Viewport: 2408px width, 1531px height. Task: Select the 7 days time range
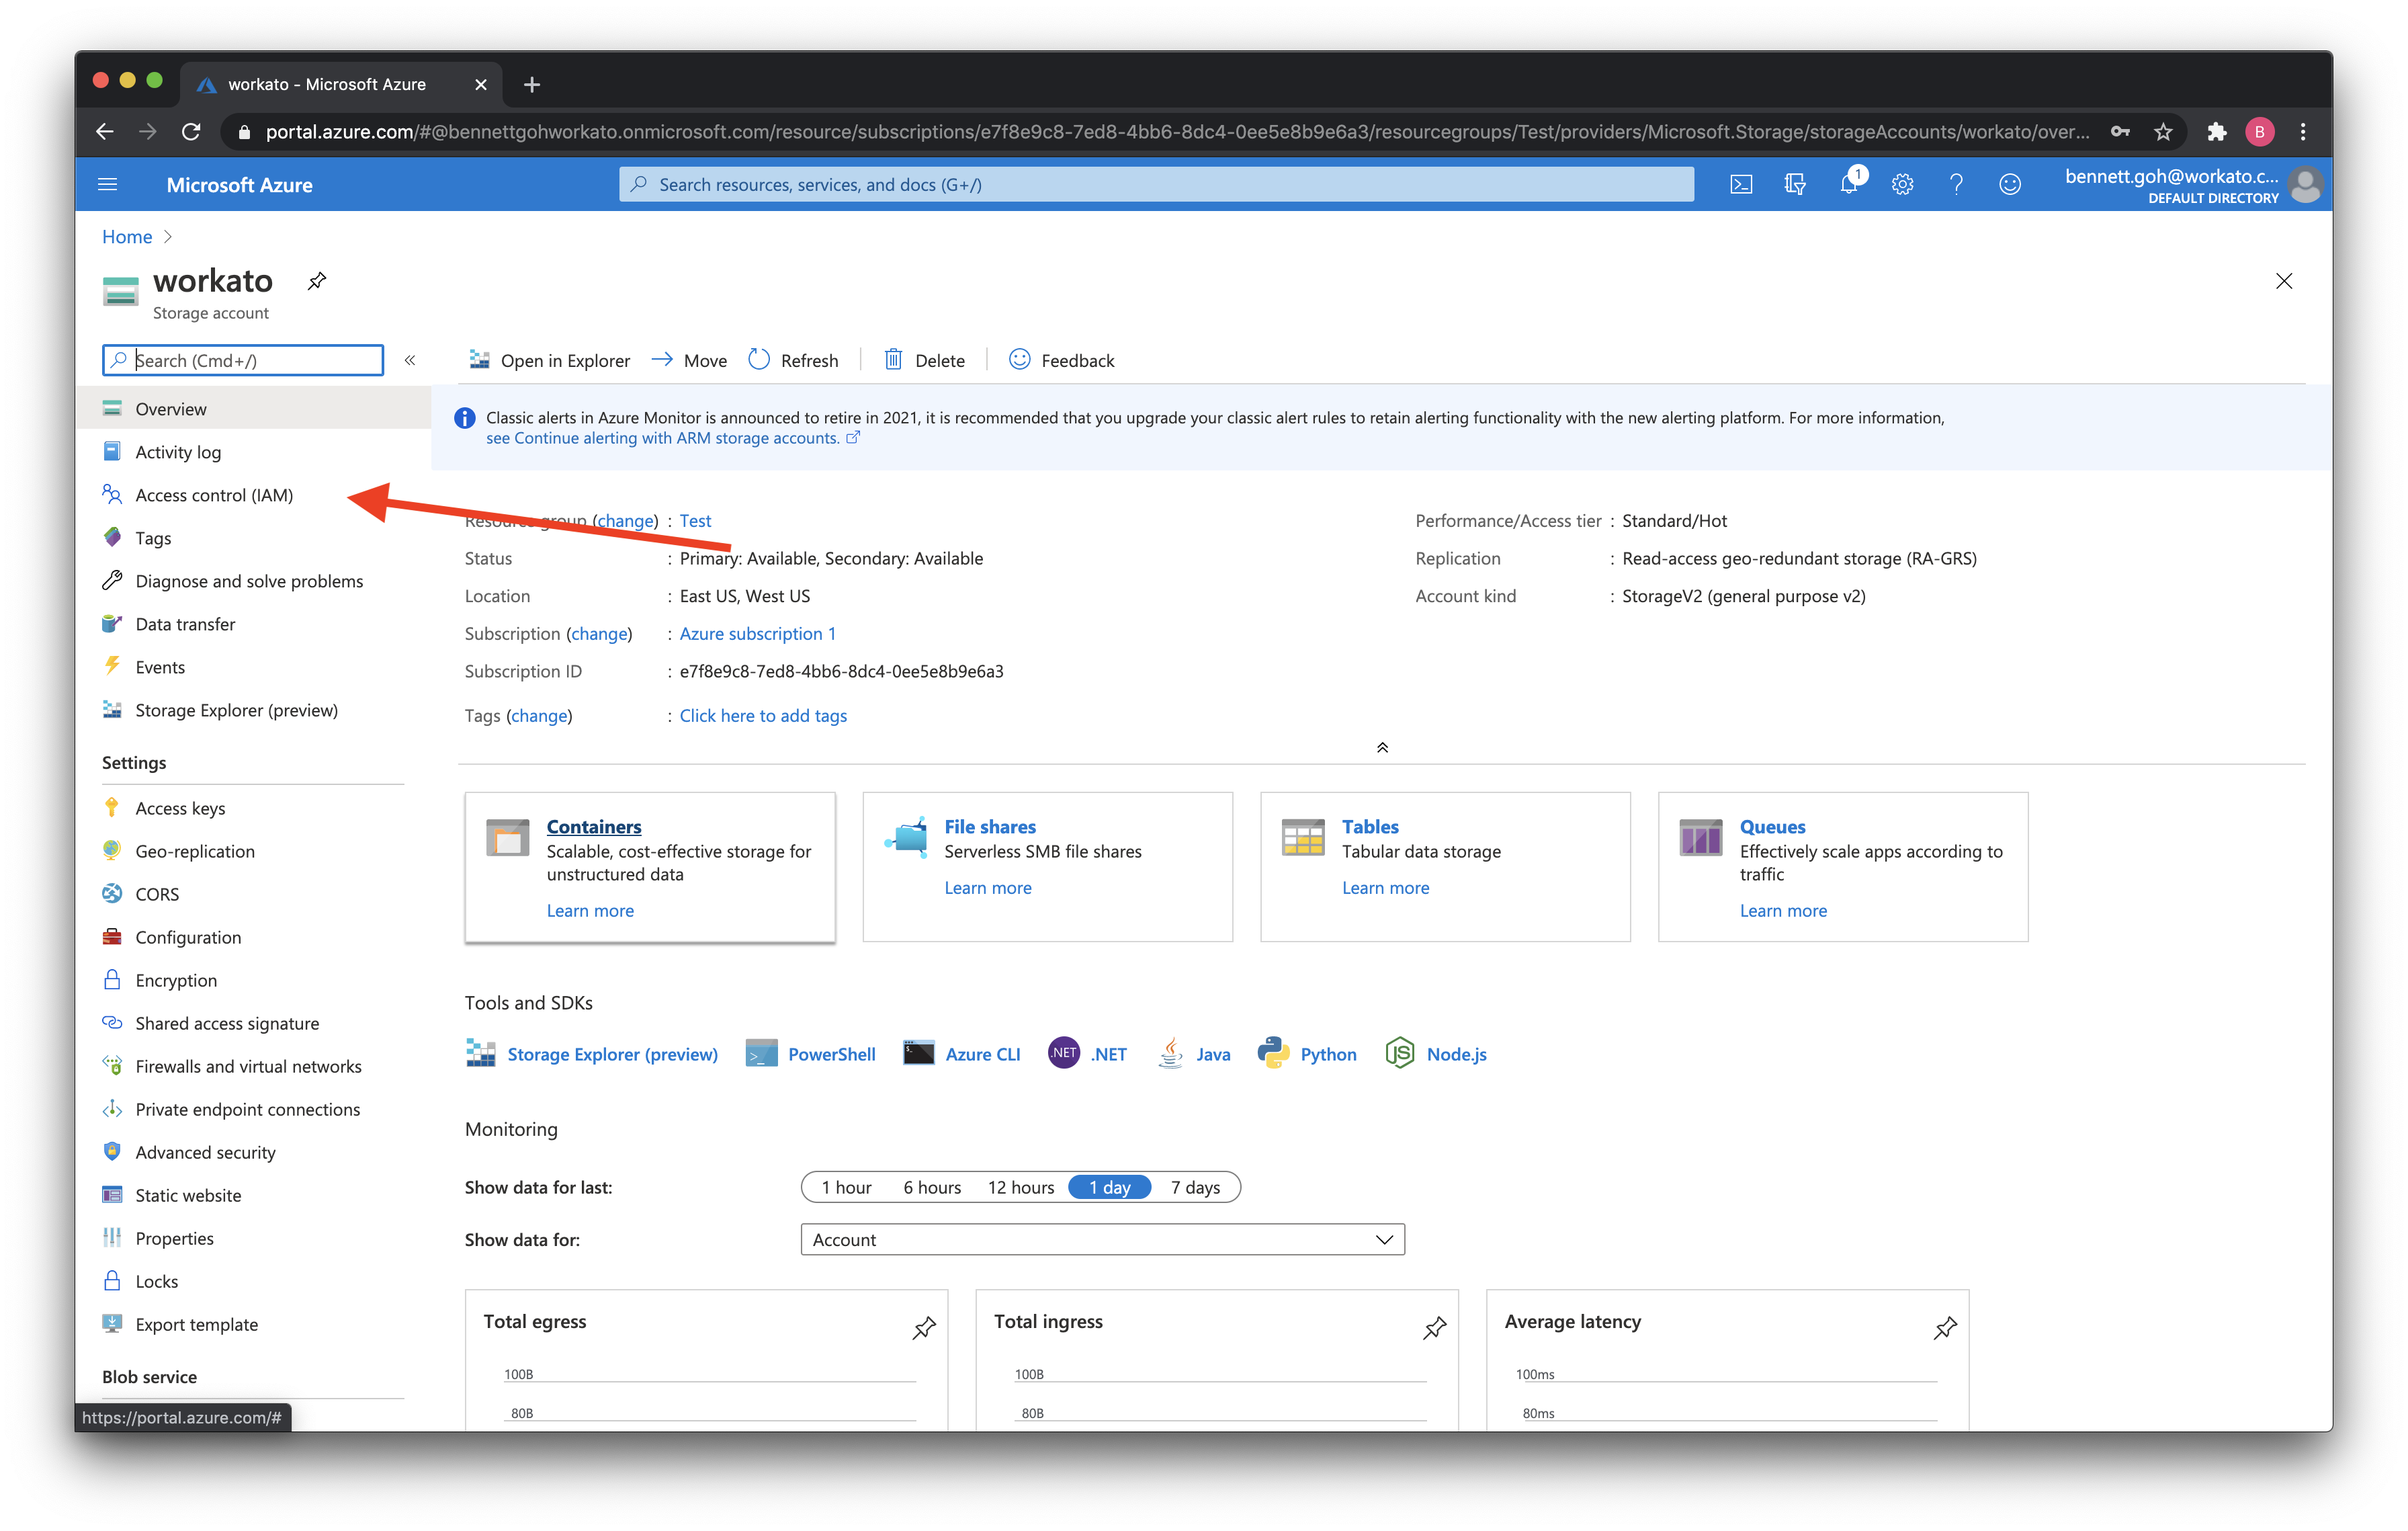1195,1187
